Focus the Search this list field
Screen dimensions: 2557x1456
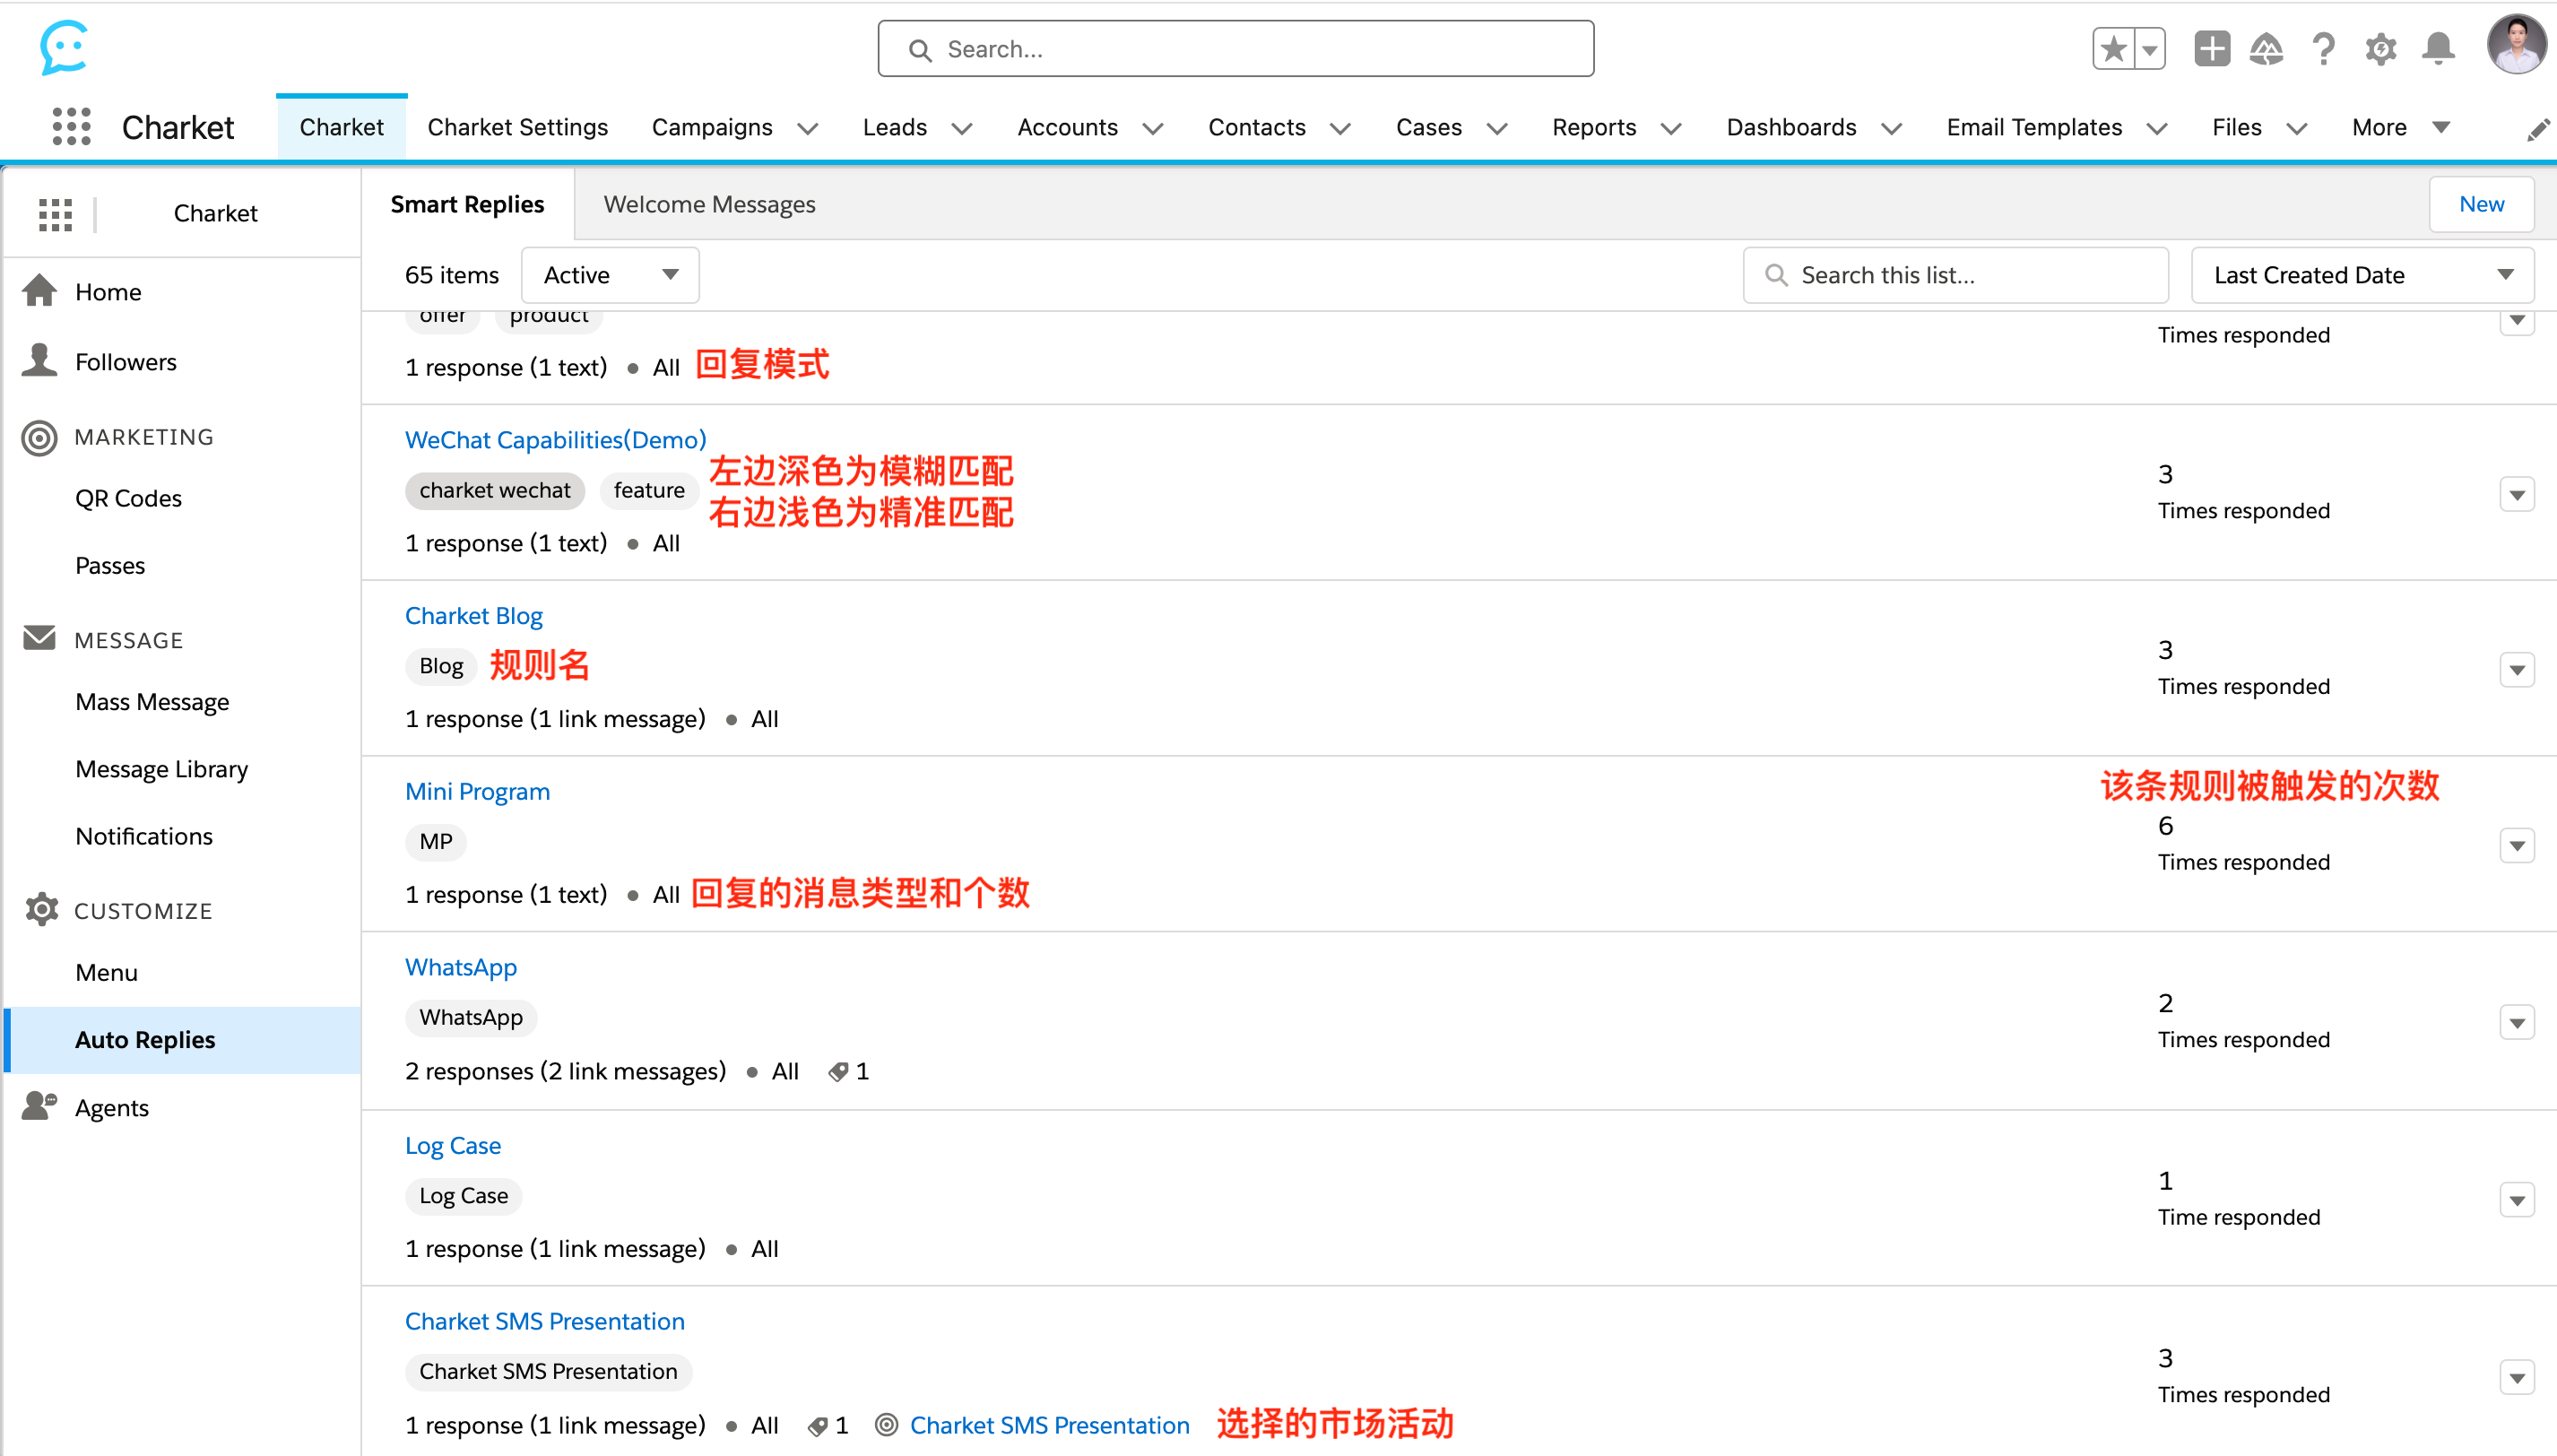(x=1955, y=275)
